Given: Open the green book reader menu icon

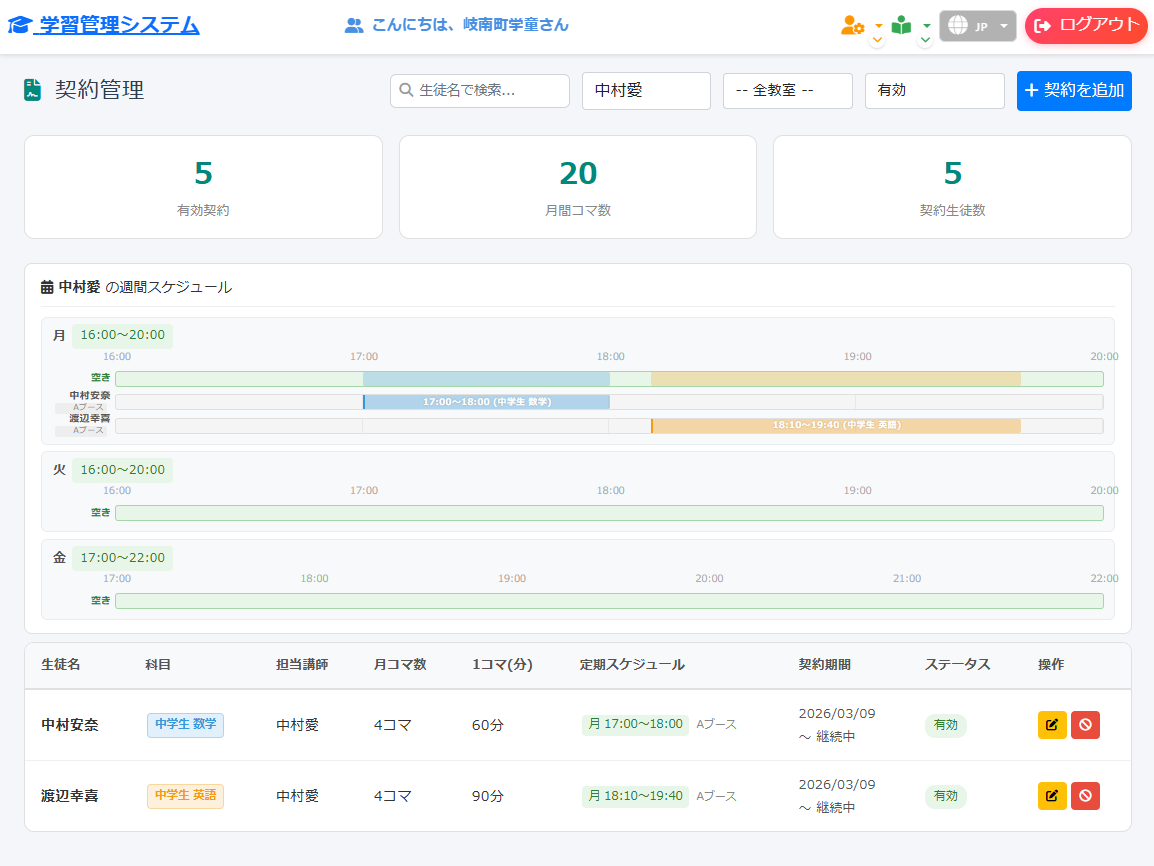Looking at the screenshot, I should point(902,26).
